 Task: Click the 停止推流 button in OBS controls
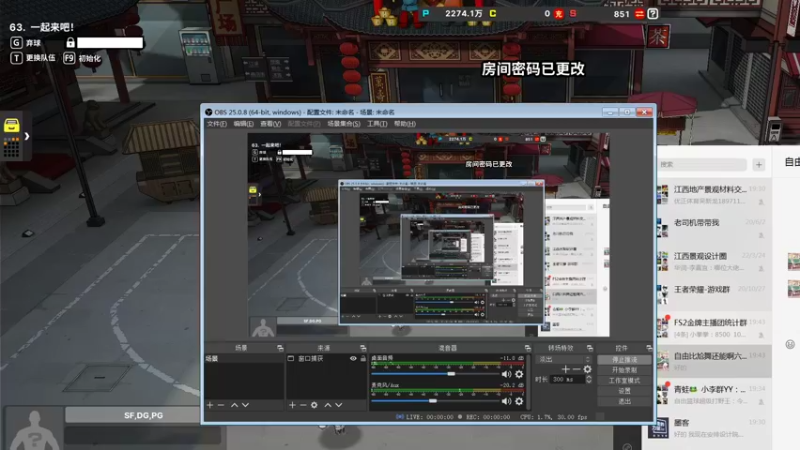[x=624, y=360]
